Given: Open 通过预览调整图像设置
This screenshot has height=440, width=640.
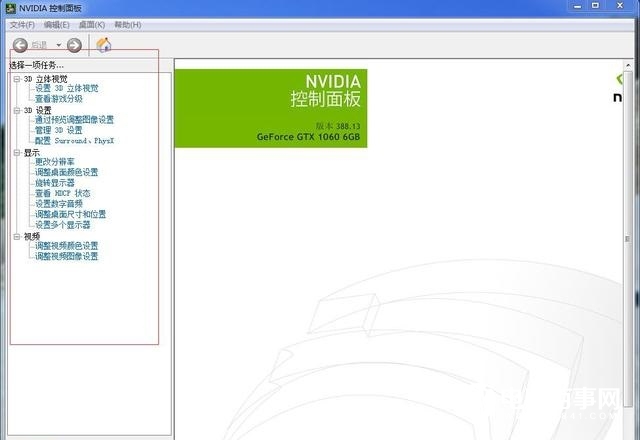Looking at the screenshot, I should [74, 120].
